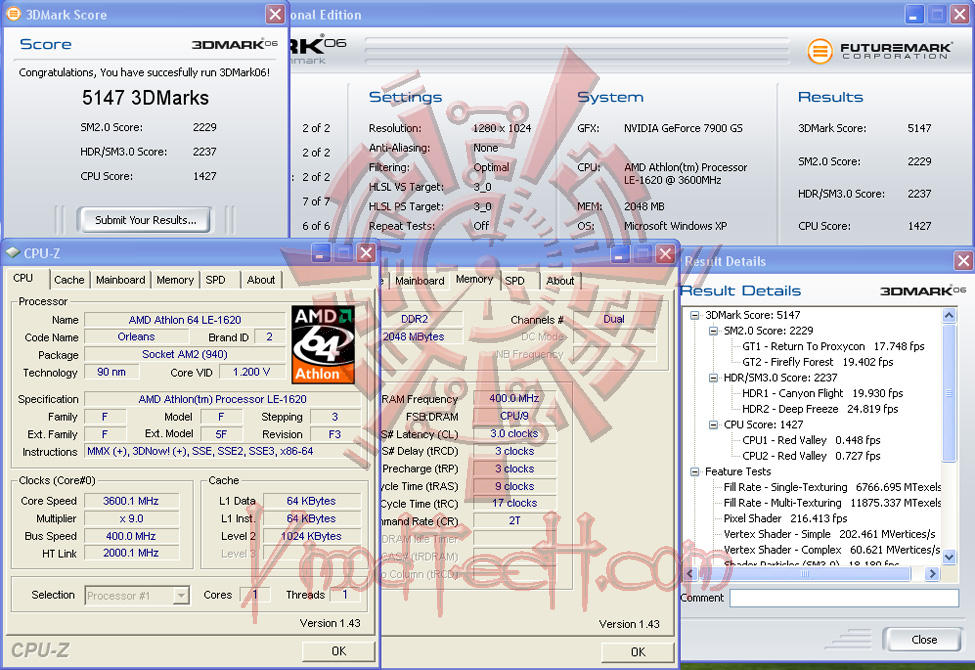Select Vertex Shader - Complex row

[832, 550]
